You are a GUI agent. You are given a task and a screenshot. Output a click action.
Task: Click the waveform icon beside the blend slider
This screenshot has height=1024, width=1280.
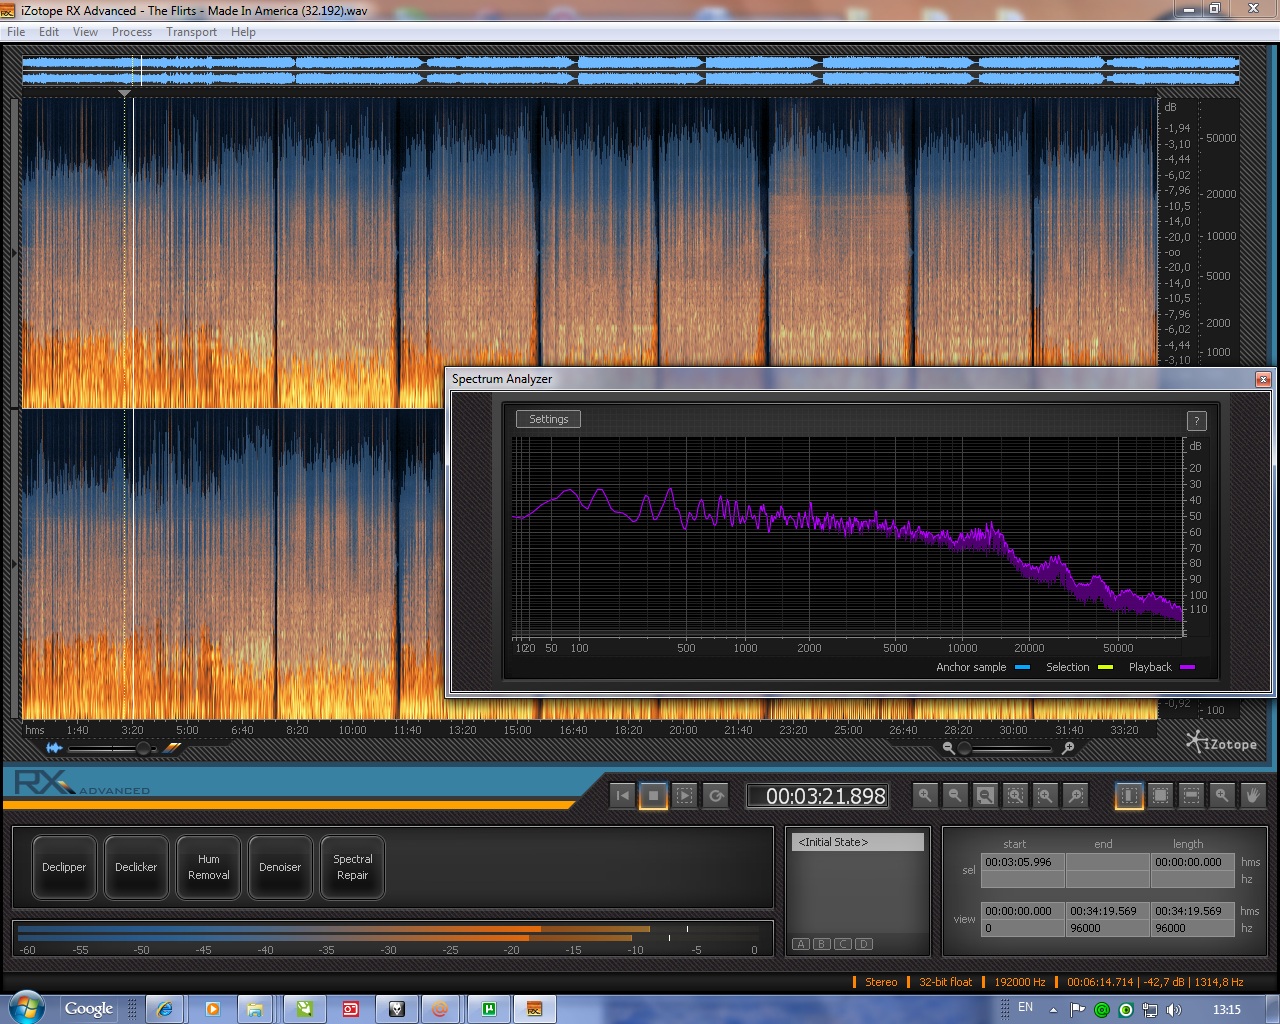tap(54, 748)
